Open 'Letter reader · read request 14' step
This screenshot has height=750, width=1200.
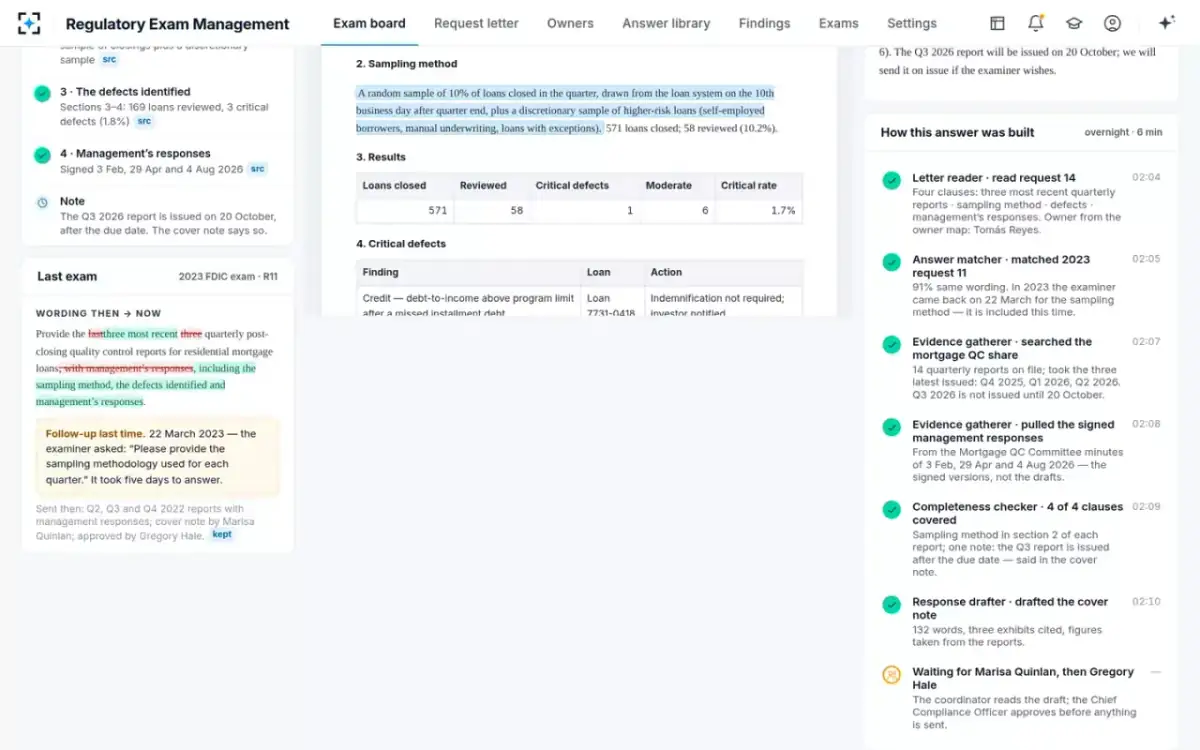click(994, 178)
